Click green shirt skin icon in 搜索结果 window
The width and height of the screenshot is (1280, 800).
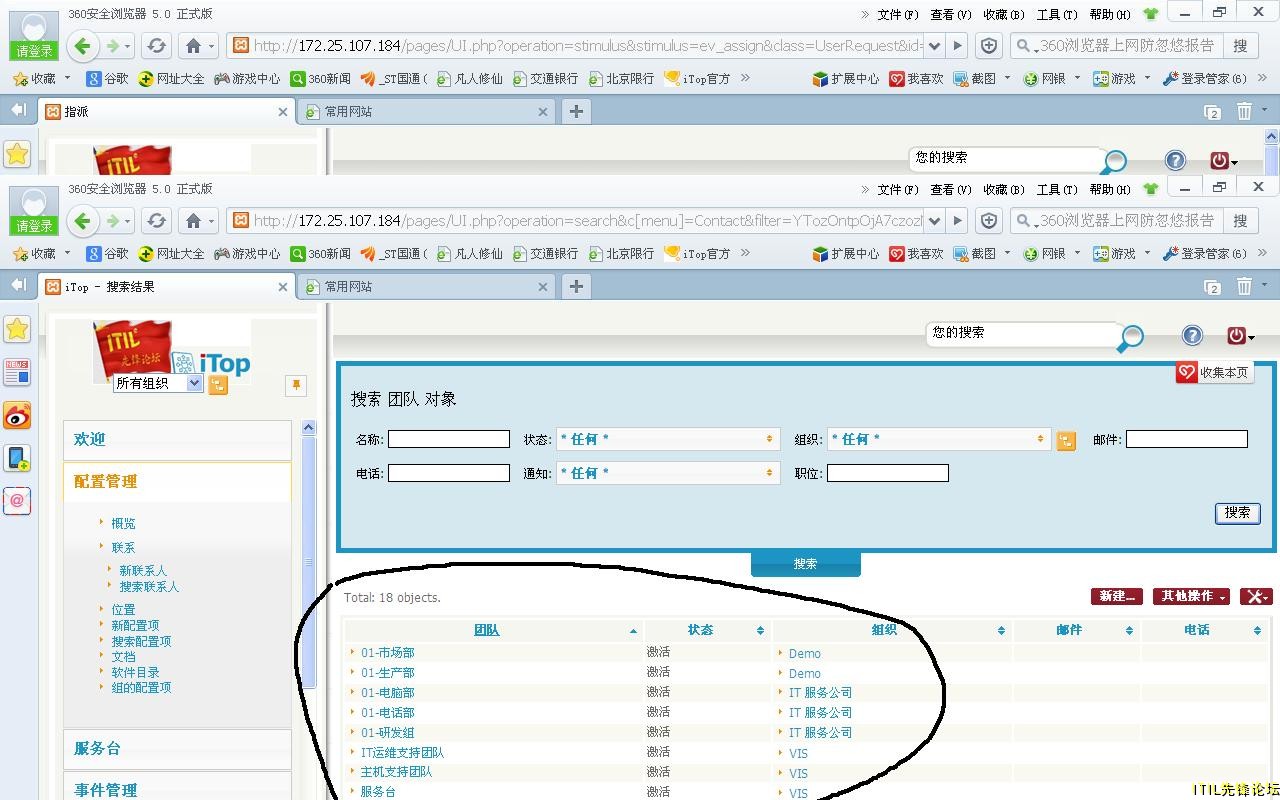click(1151, 188)
